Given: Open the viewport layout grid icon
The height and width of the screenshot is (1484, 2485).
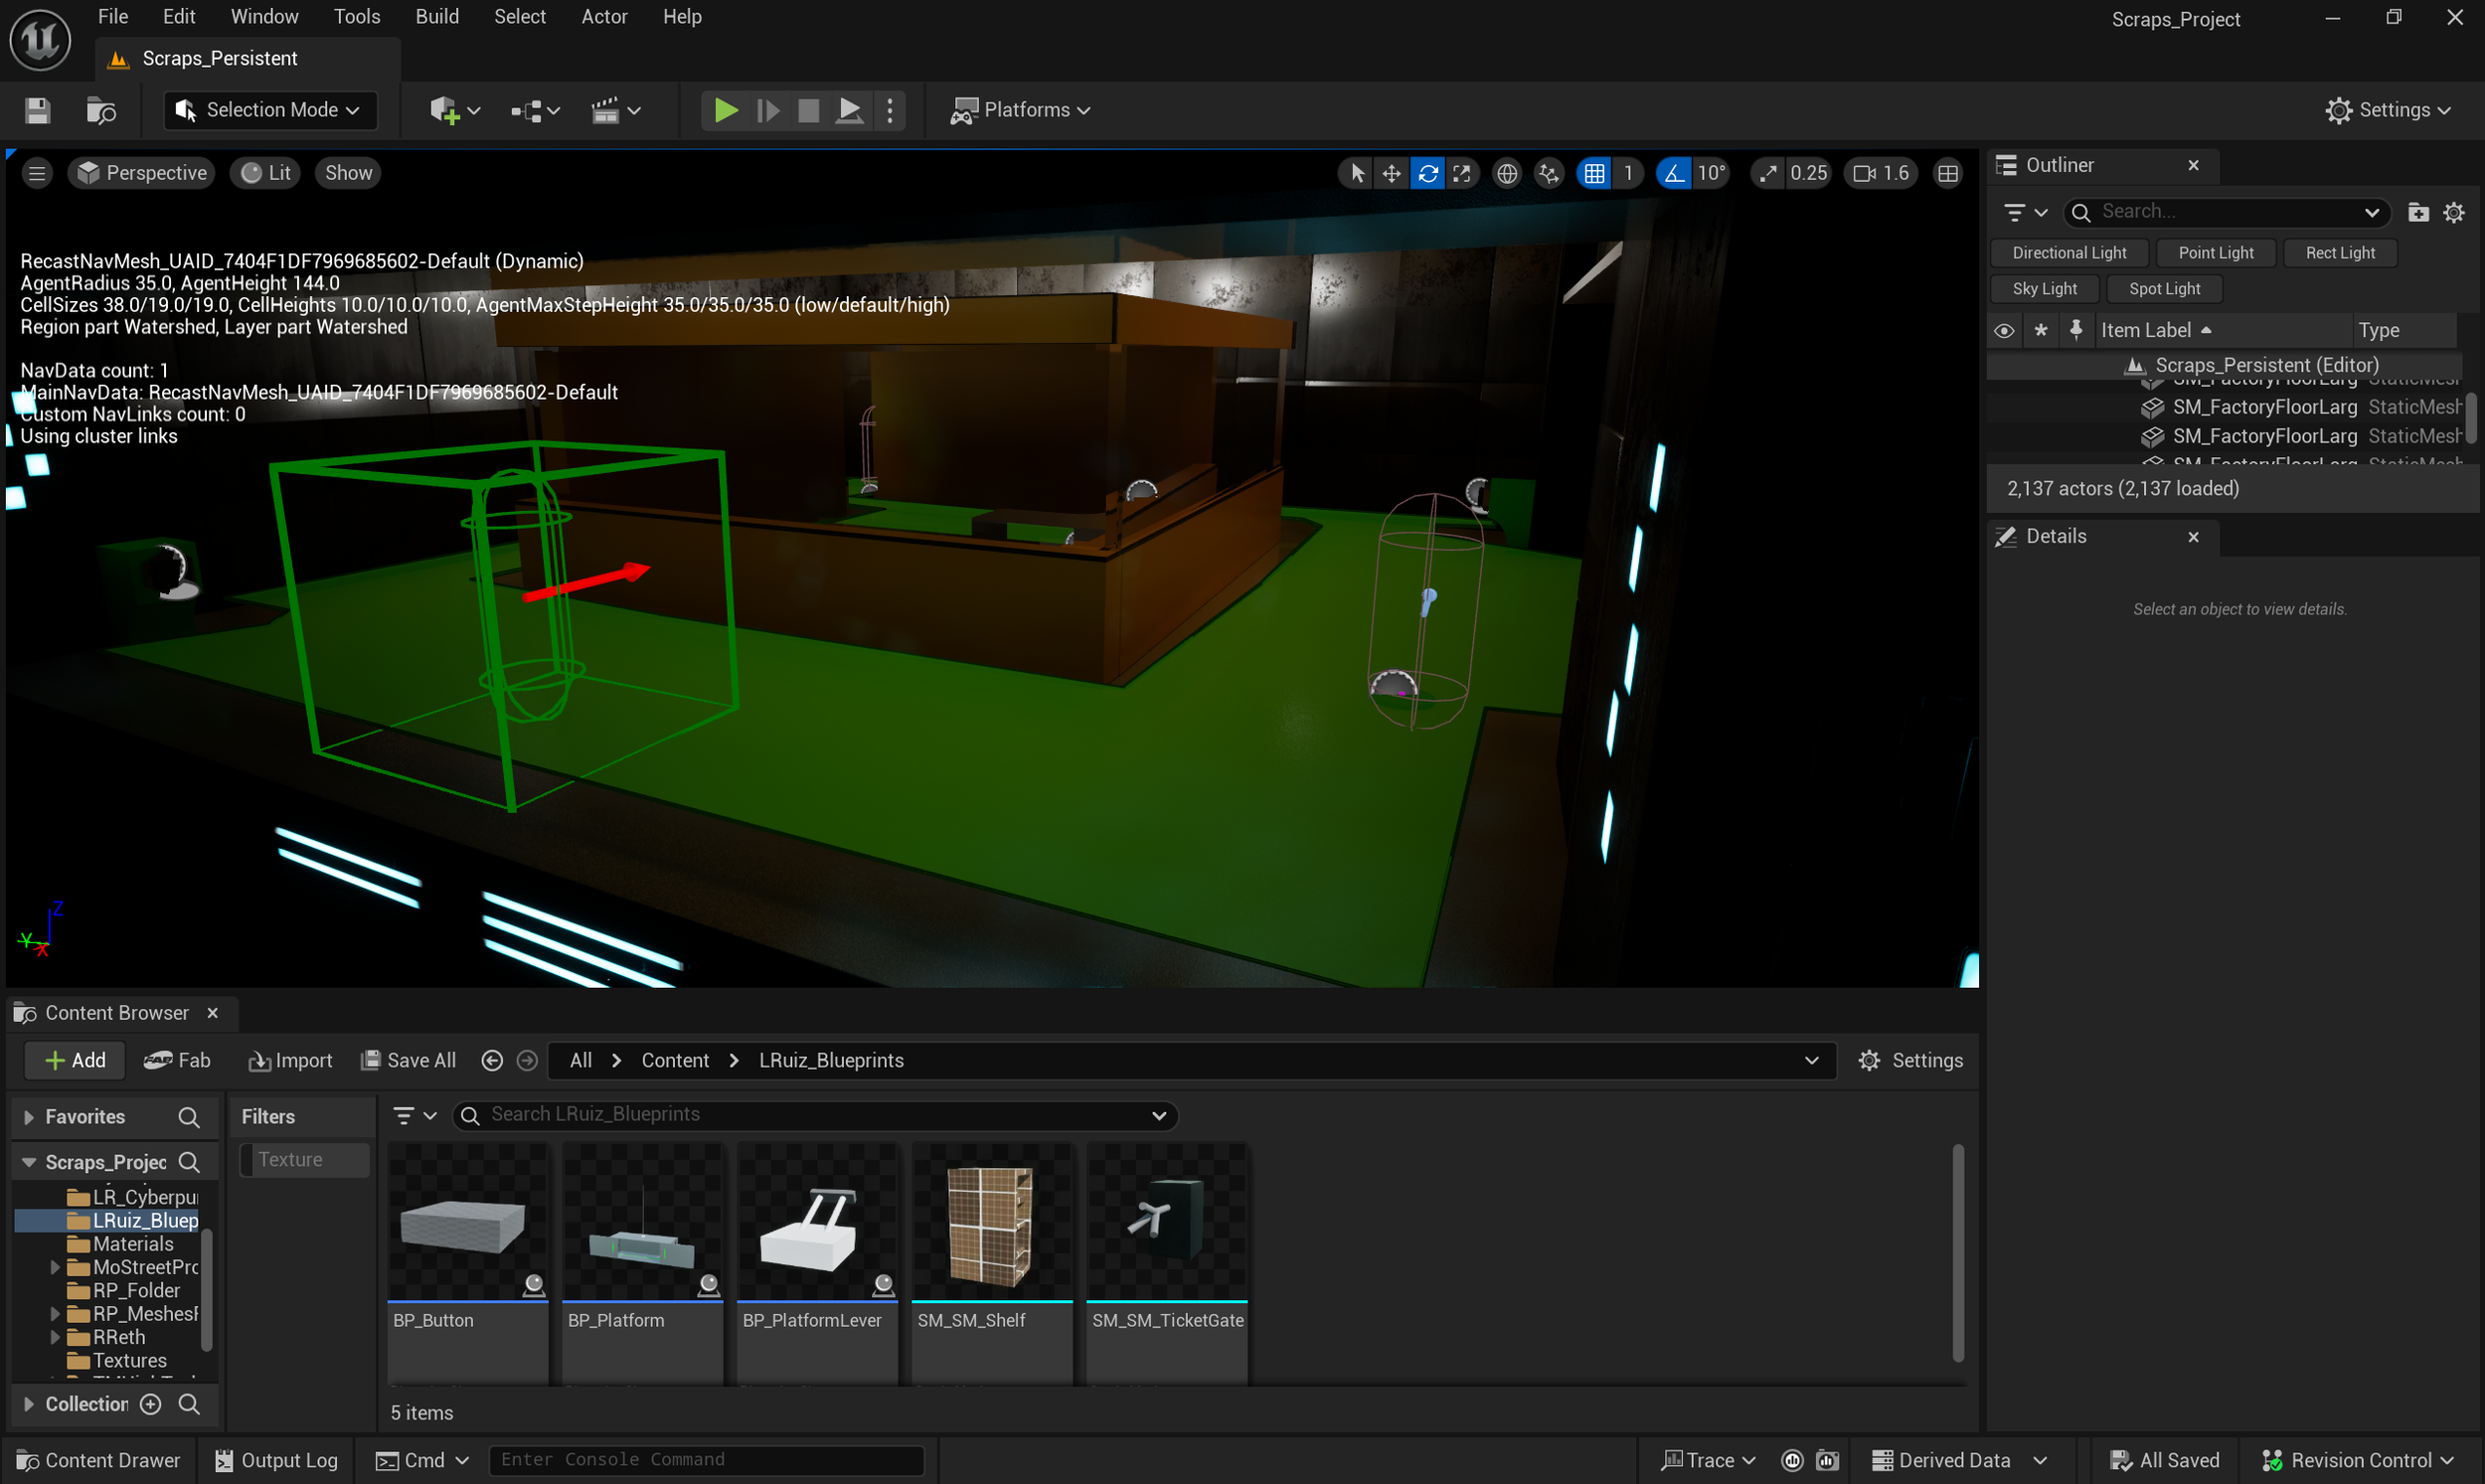Looking at the screenshot, I should (1948, 174).
